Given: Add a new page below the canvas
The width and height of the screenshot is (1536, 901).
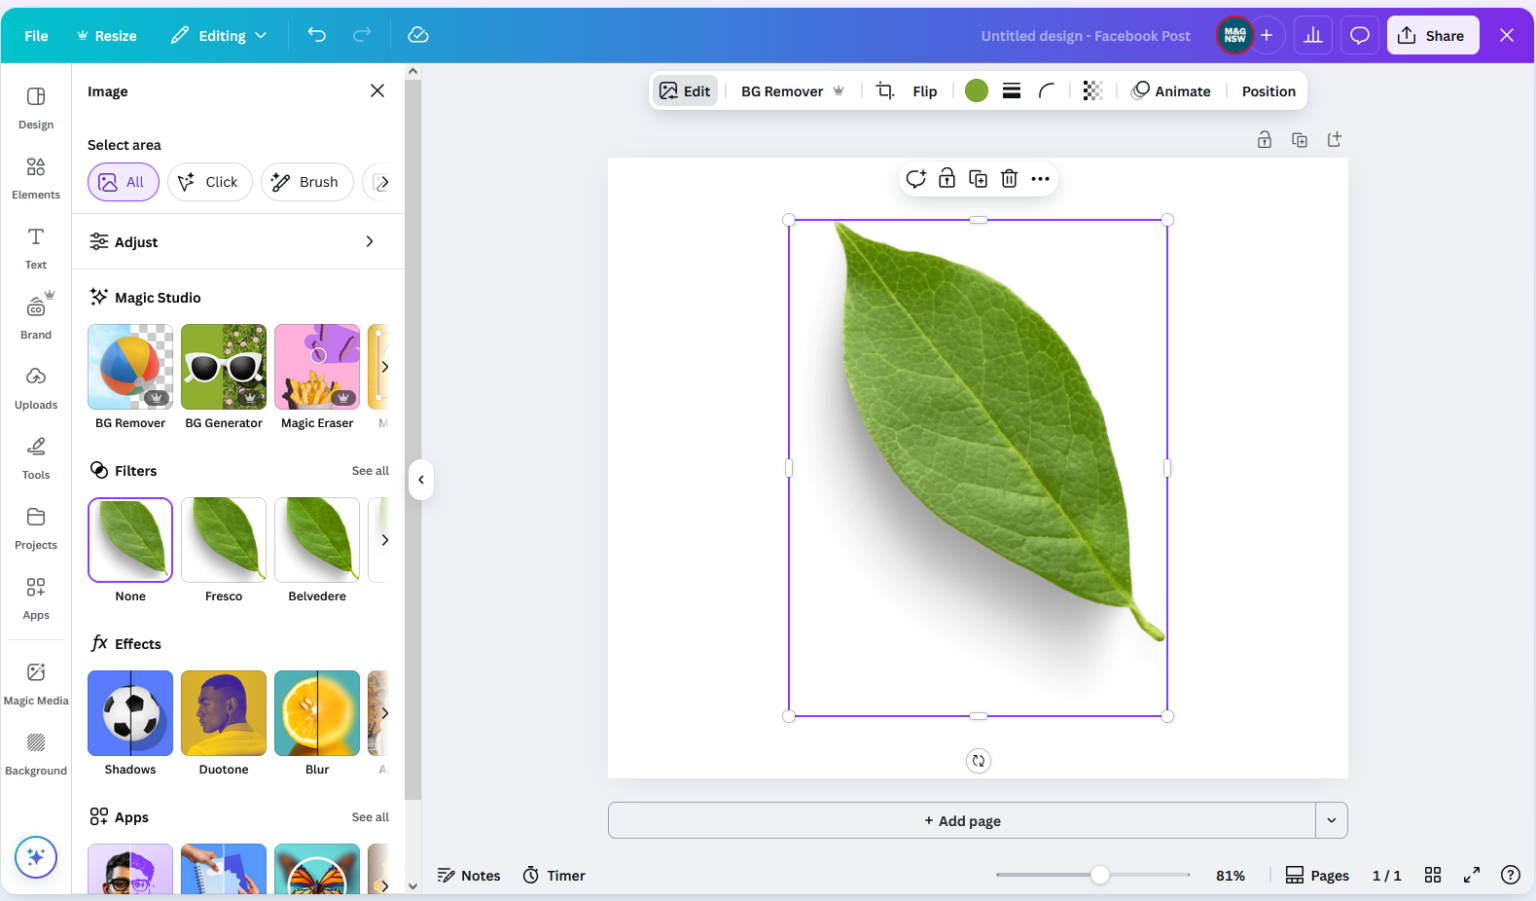Looking at the screenshot, I should 961,820.
